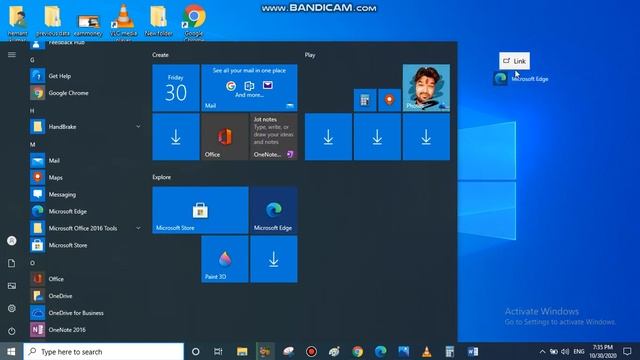Screen dimensions: 640x360
Task: Click the Power button in Start
Action: [x=12, y=331]
